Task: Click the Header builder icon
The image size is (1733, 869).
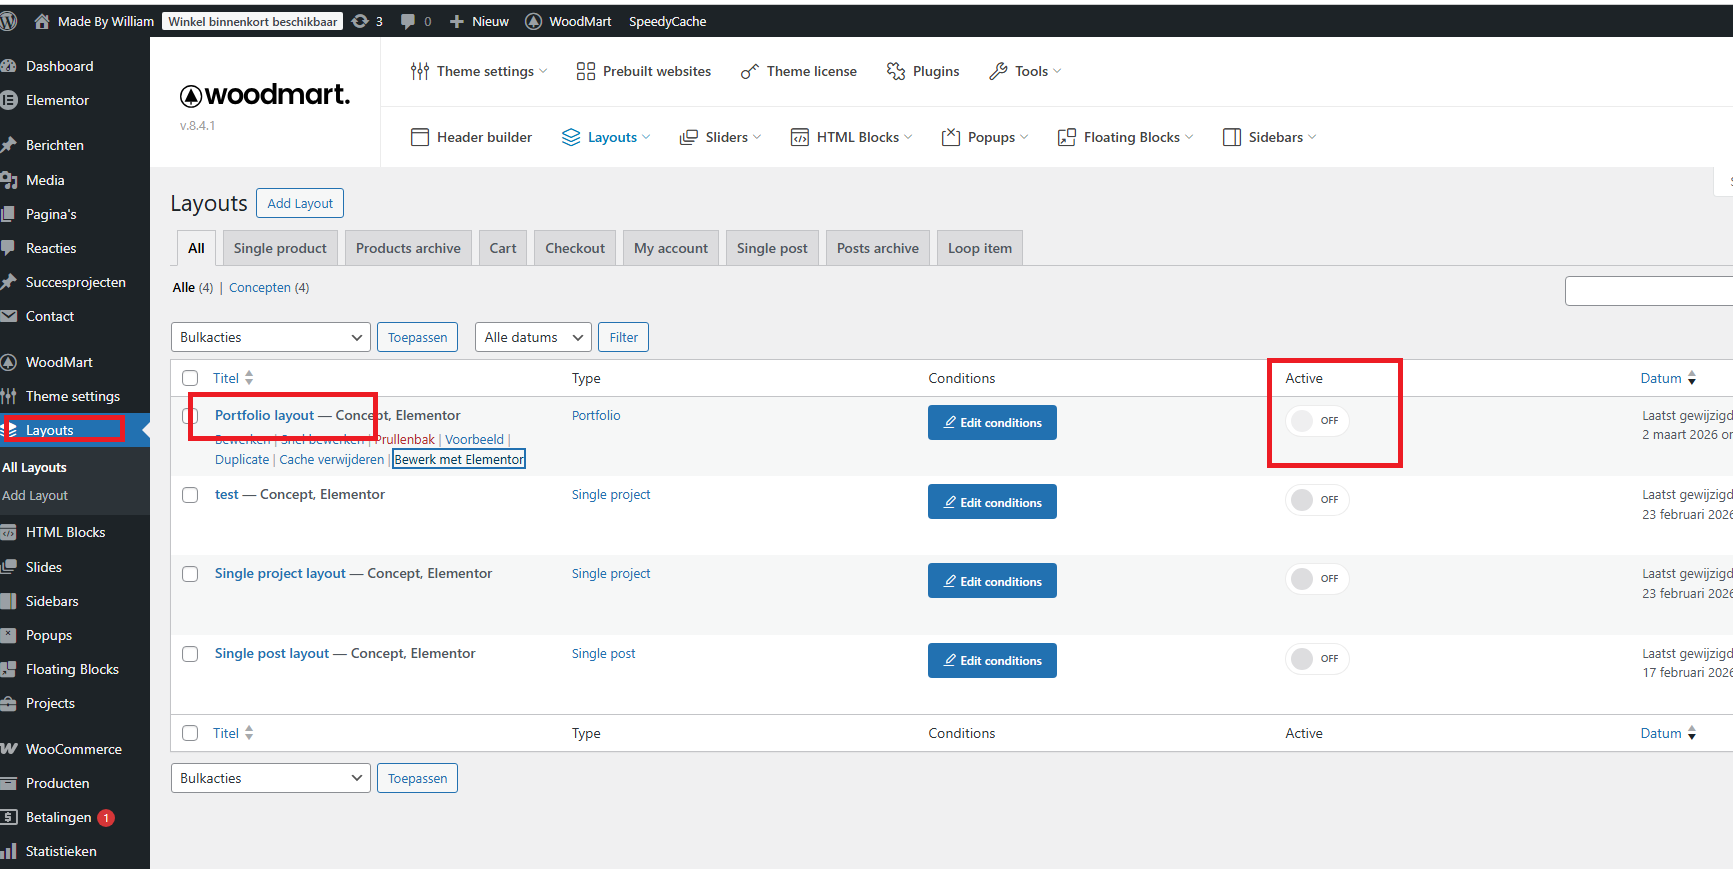Action: click(x=420, y=137)
